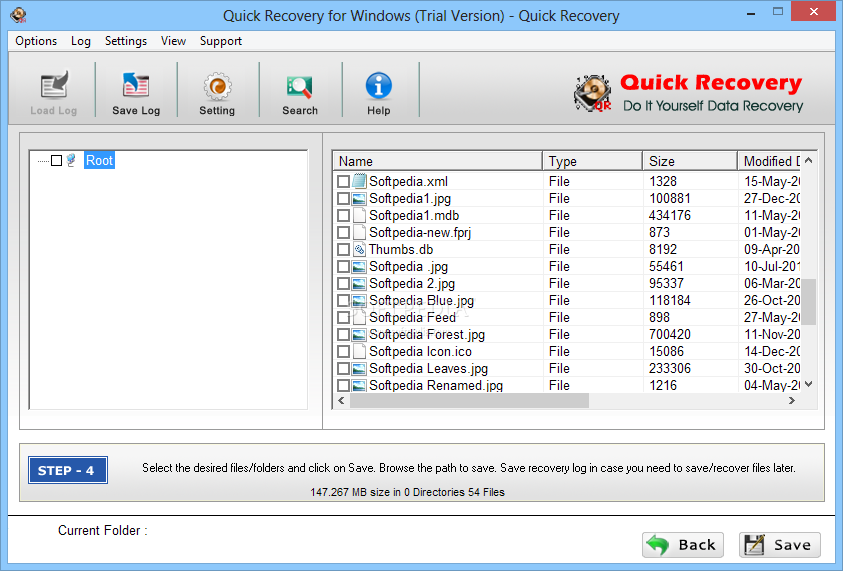The image size is (843, 571).
Task: Tick the Softpedia Forest.jpg checkbox
Action: tap(344, 335)
